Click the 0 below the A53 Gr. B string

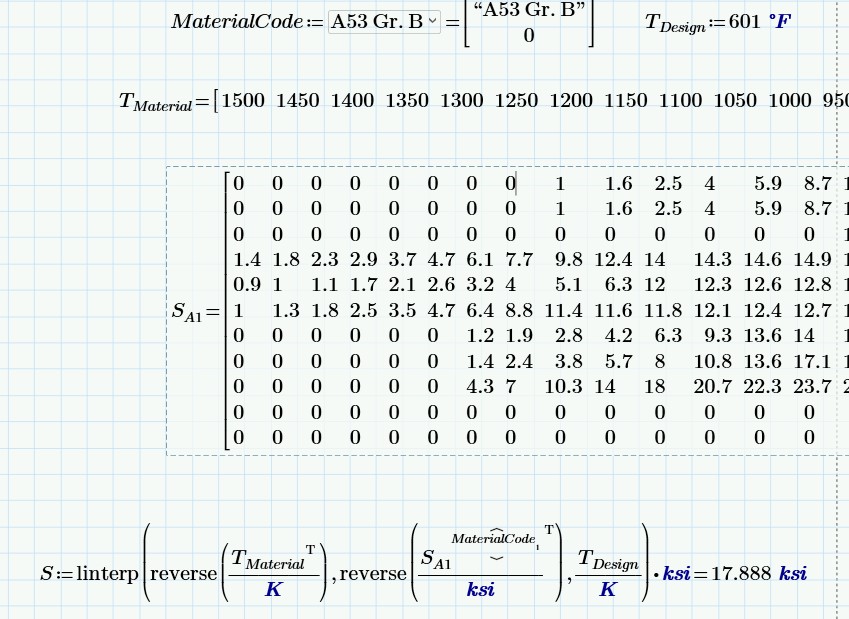(528, 37)
